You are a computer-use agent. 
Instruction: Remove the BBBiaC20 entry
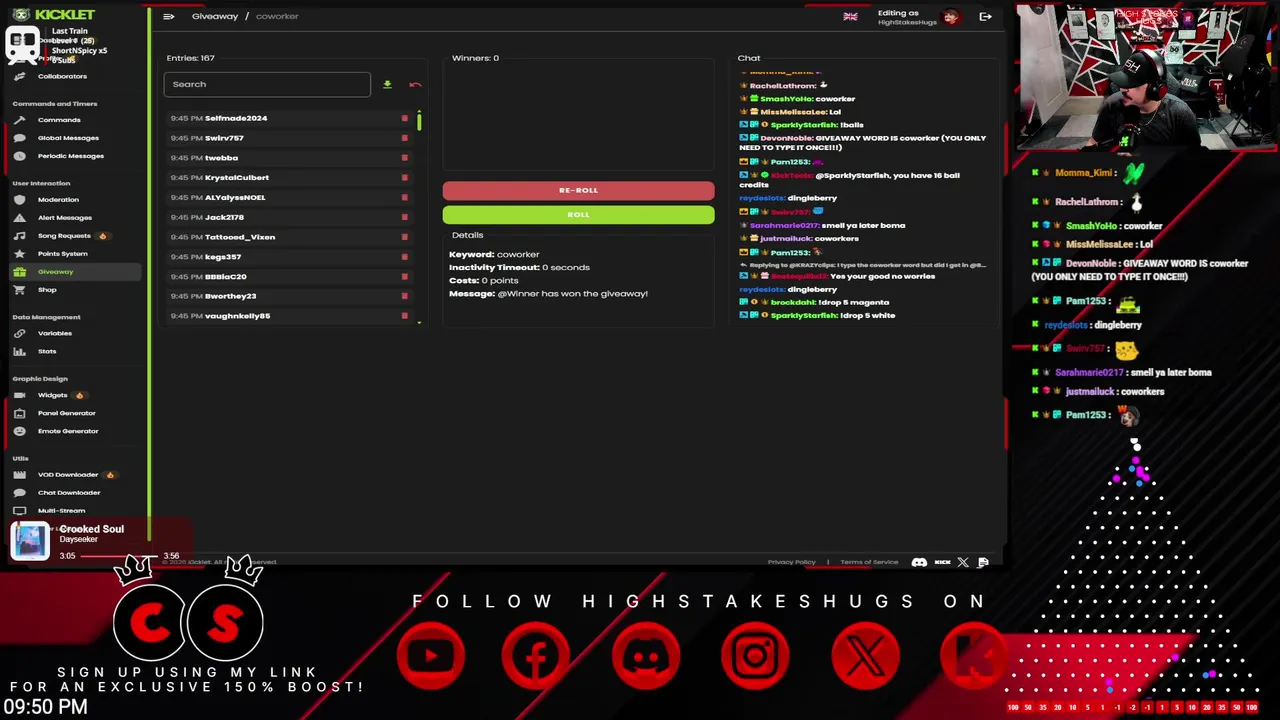tap(404, 277)
